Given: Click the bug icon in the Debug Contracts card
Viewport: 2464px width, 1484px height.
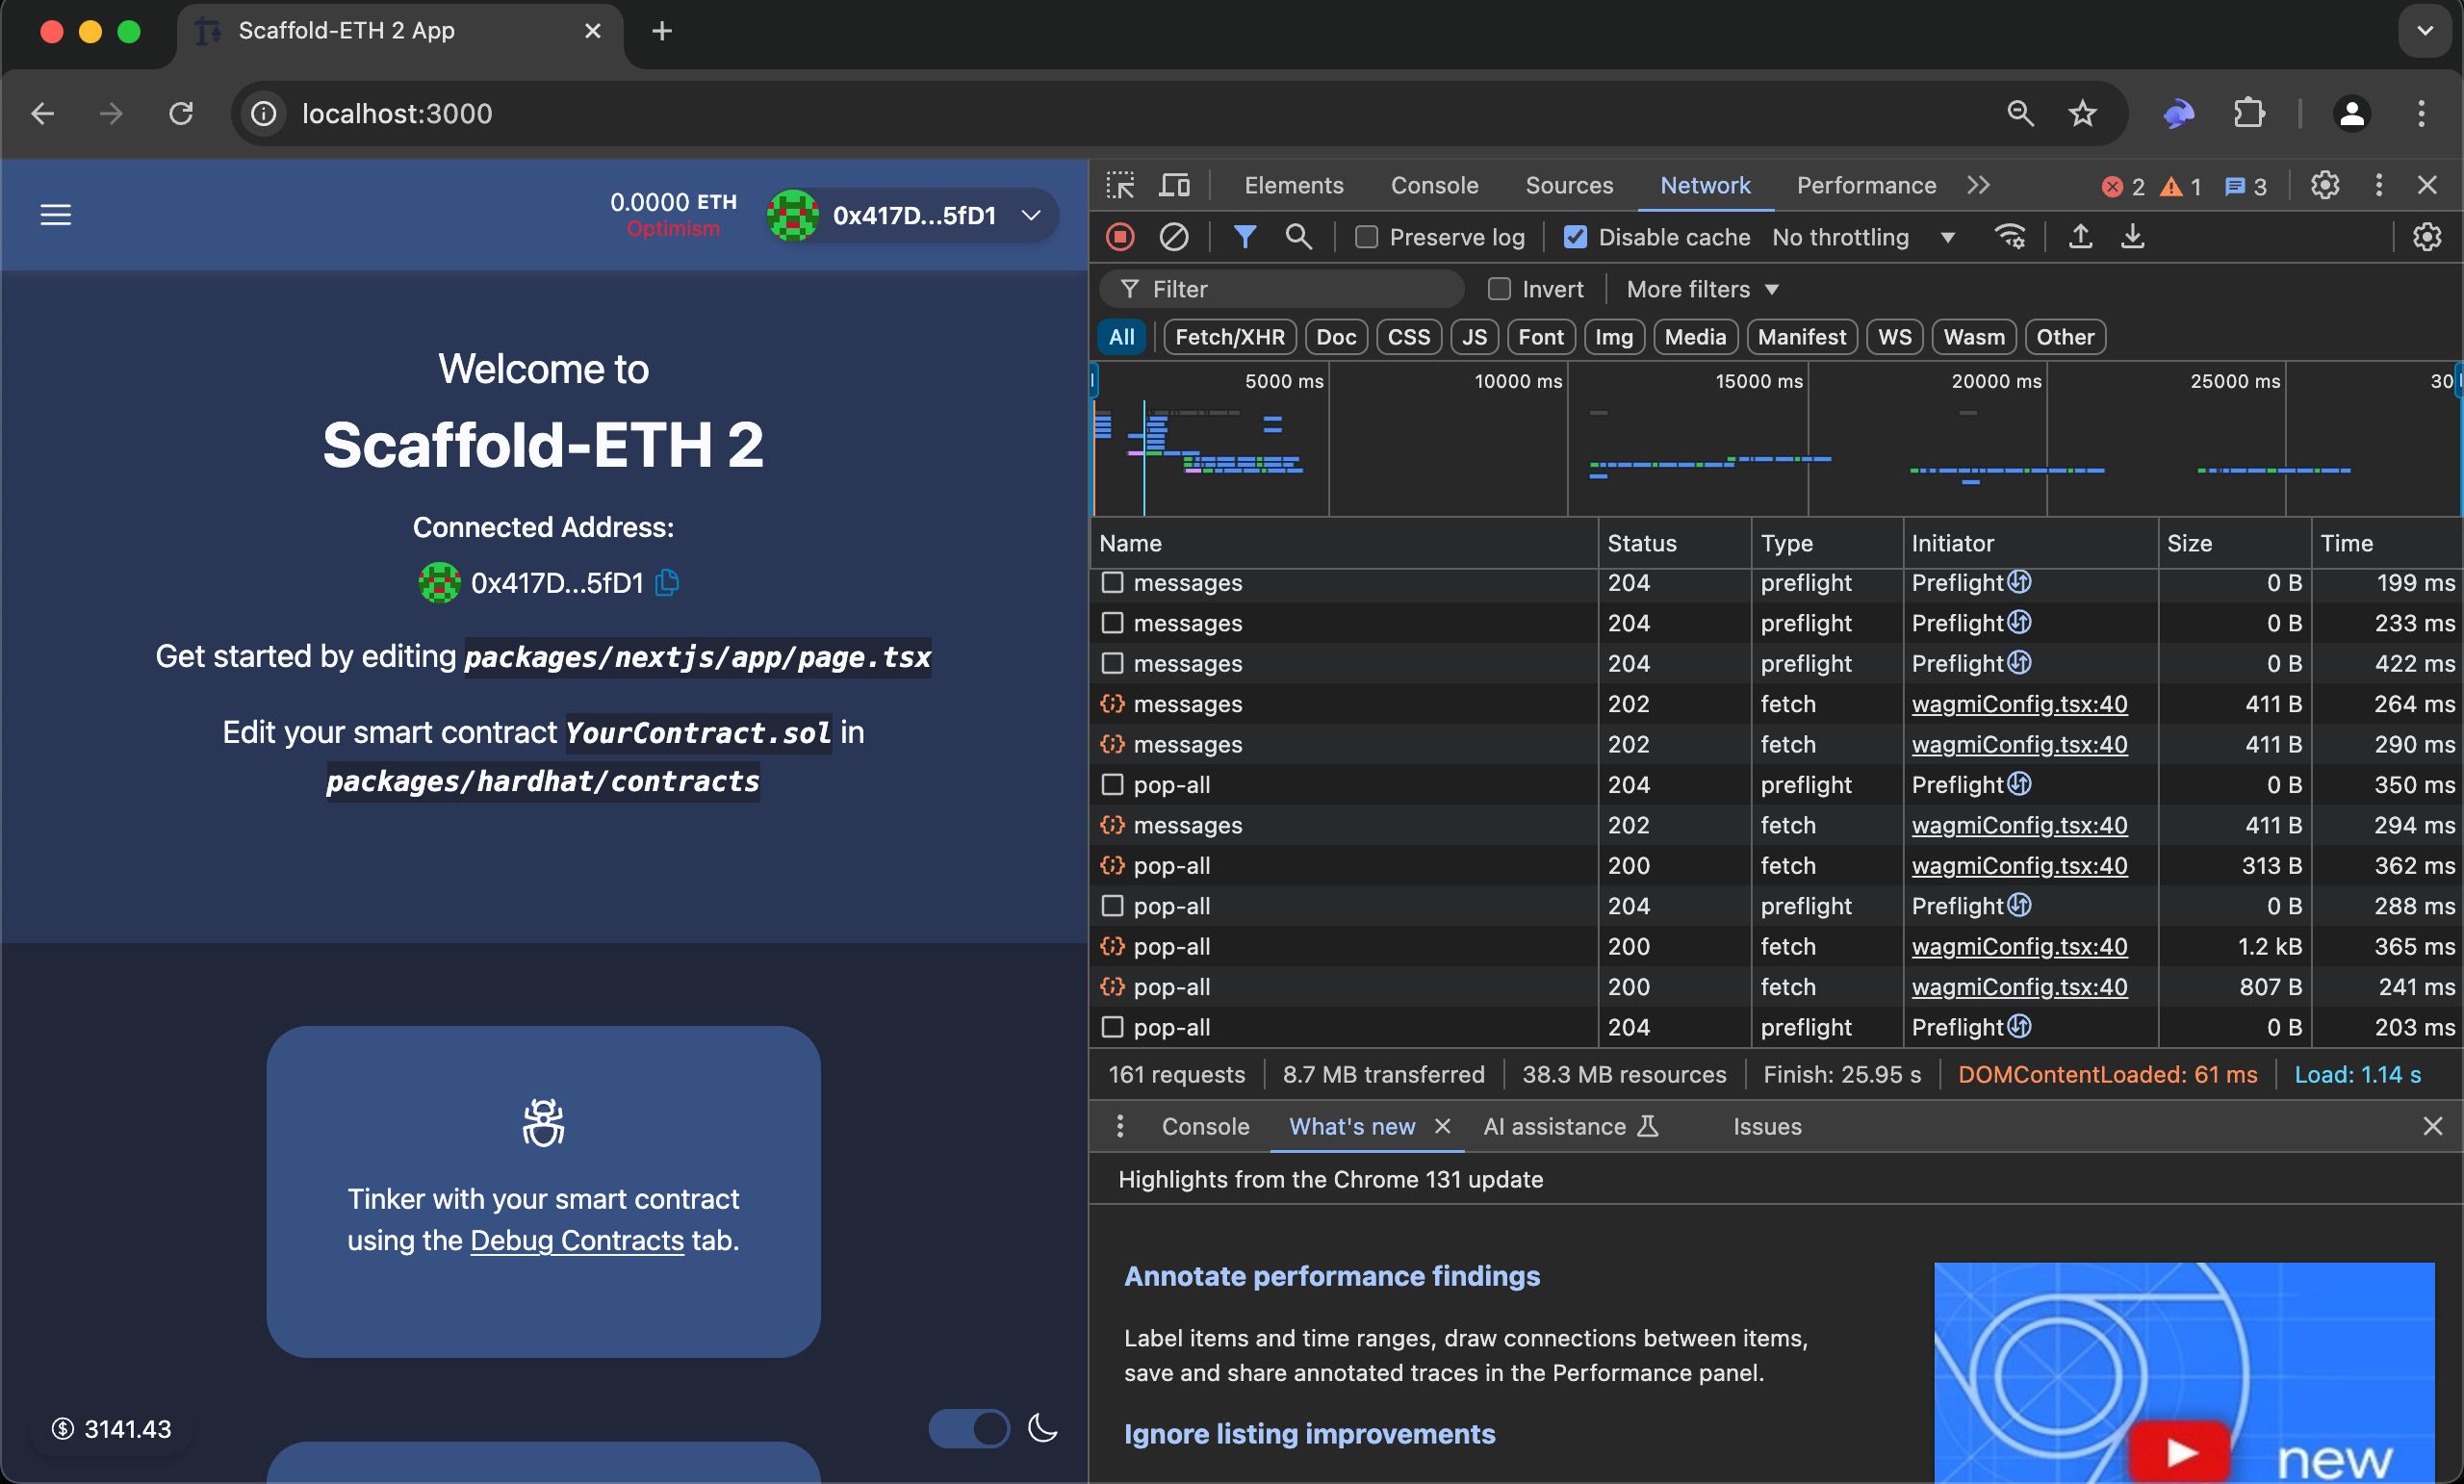Looking at the screenshot, I should coord(543,1122).
